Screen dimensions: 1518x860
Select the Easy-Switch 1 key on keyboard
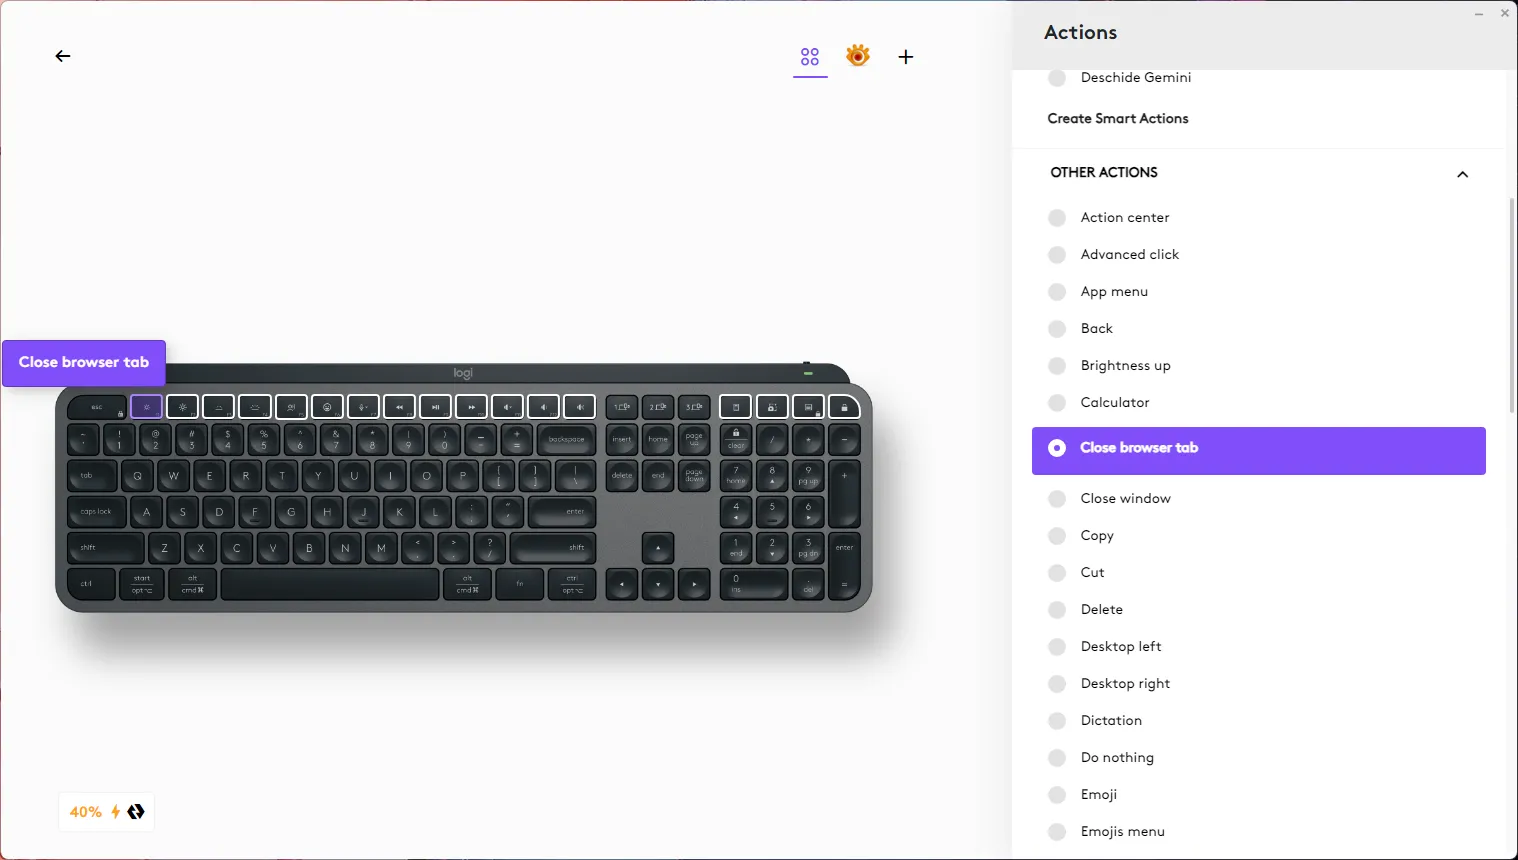[621, 407]
